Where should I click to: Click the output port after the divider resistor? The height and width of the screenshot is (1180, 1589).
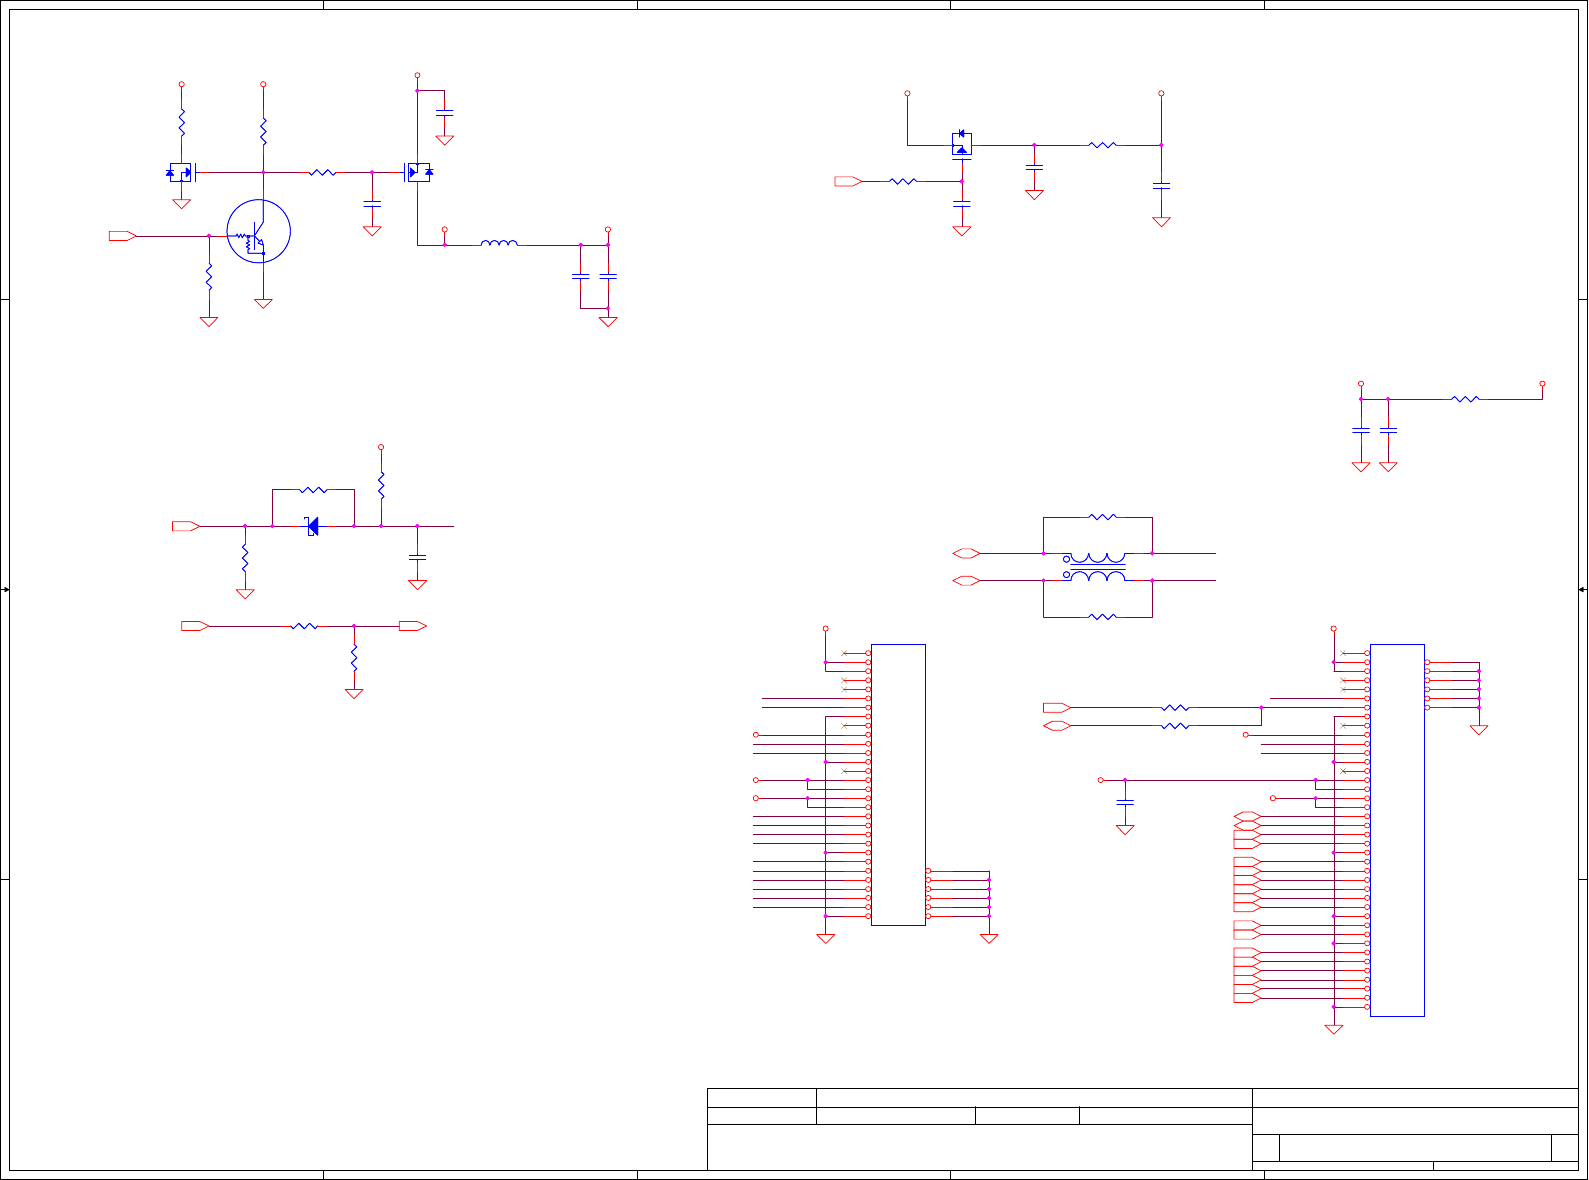[x=413, y=626]
